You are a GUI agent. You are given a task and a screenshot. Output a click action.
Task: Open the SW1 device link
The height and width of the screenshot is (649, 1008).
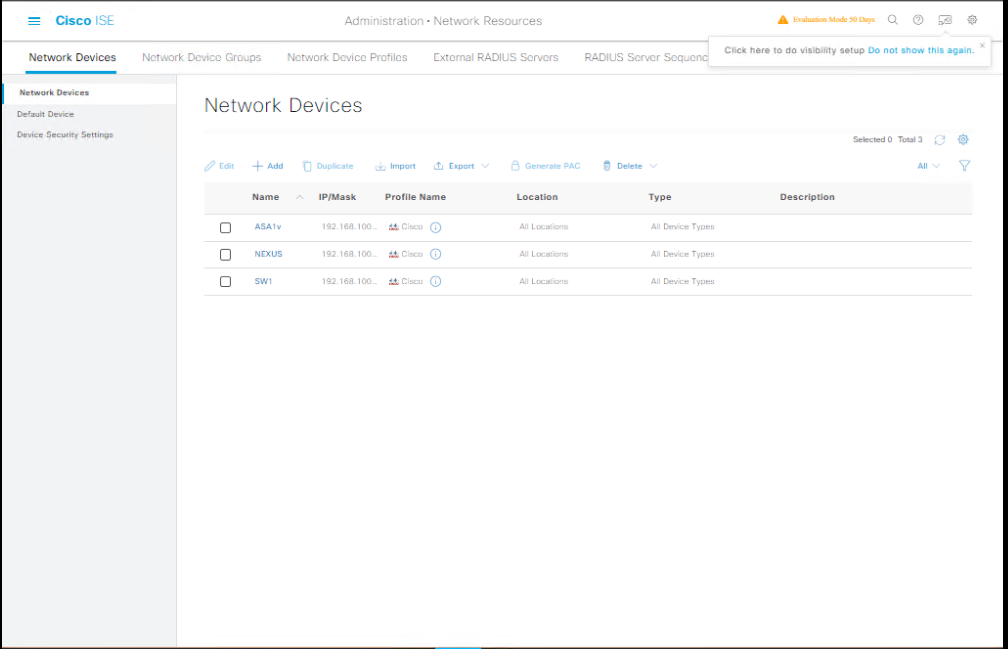pos(264,281)
